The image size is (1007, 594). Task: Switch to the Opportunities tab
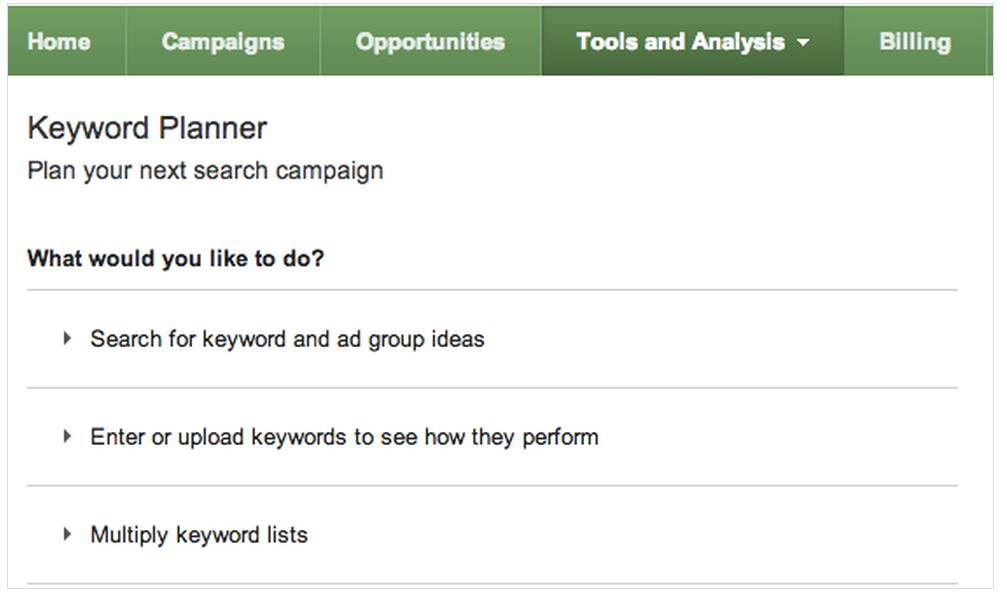point(430,42)
